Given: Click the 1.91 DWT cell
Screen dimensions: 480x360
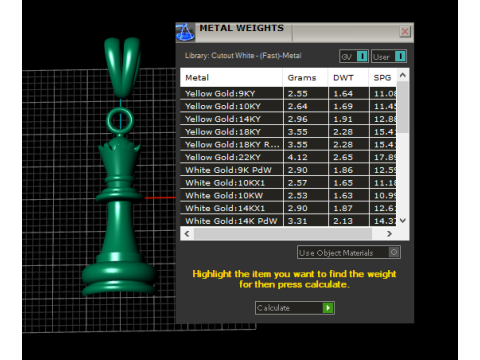Looking at the screenshot, I should 349,119.
